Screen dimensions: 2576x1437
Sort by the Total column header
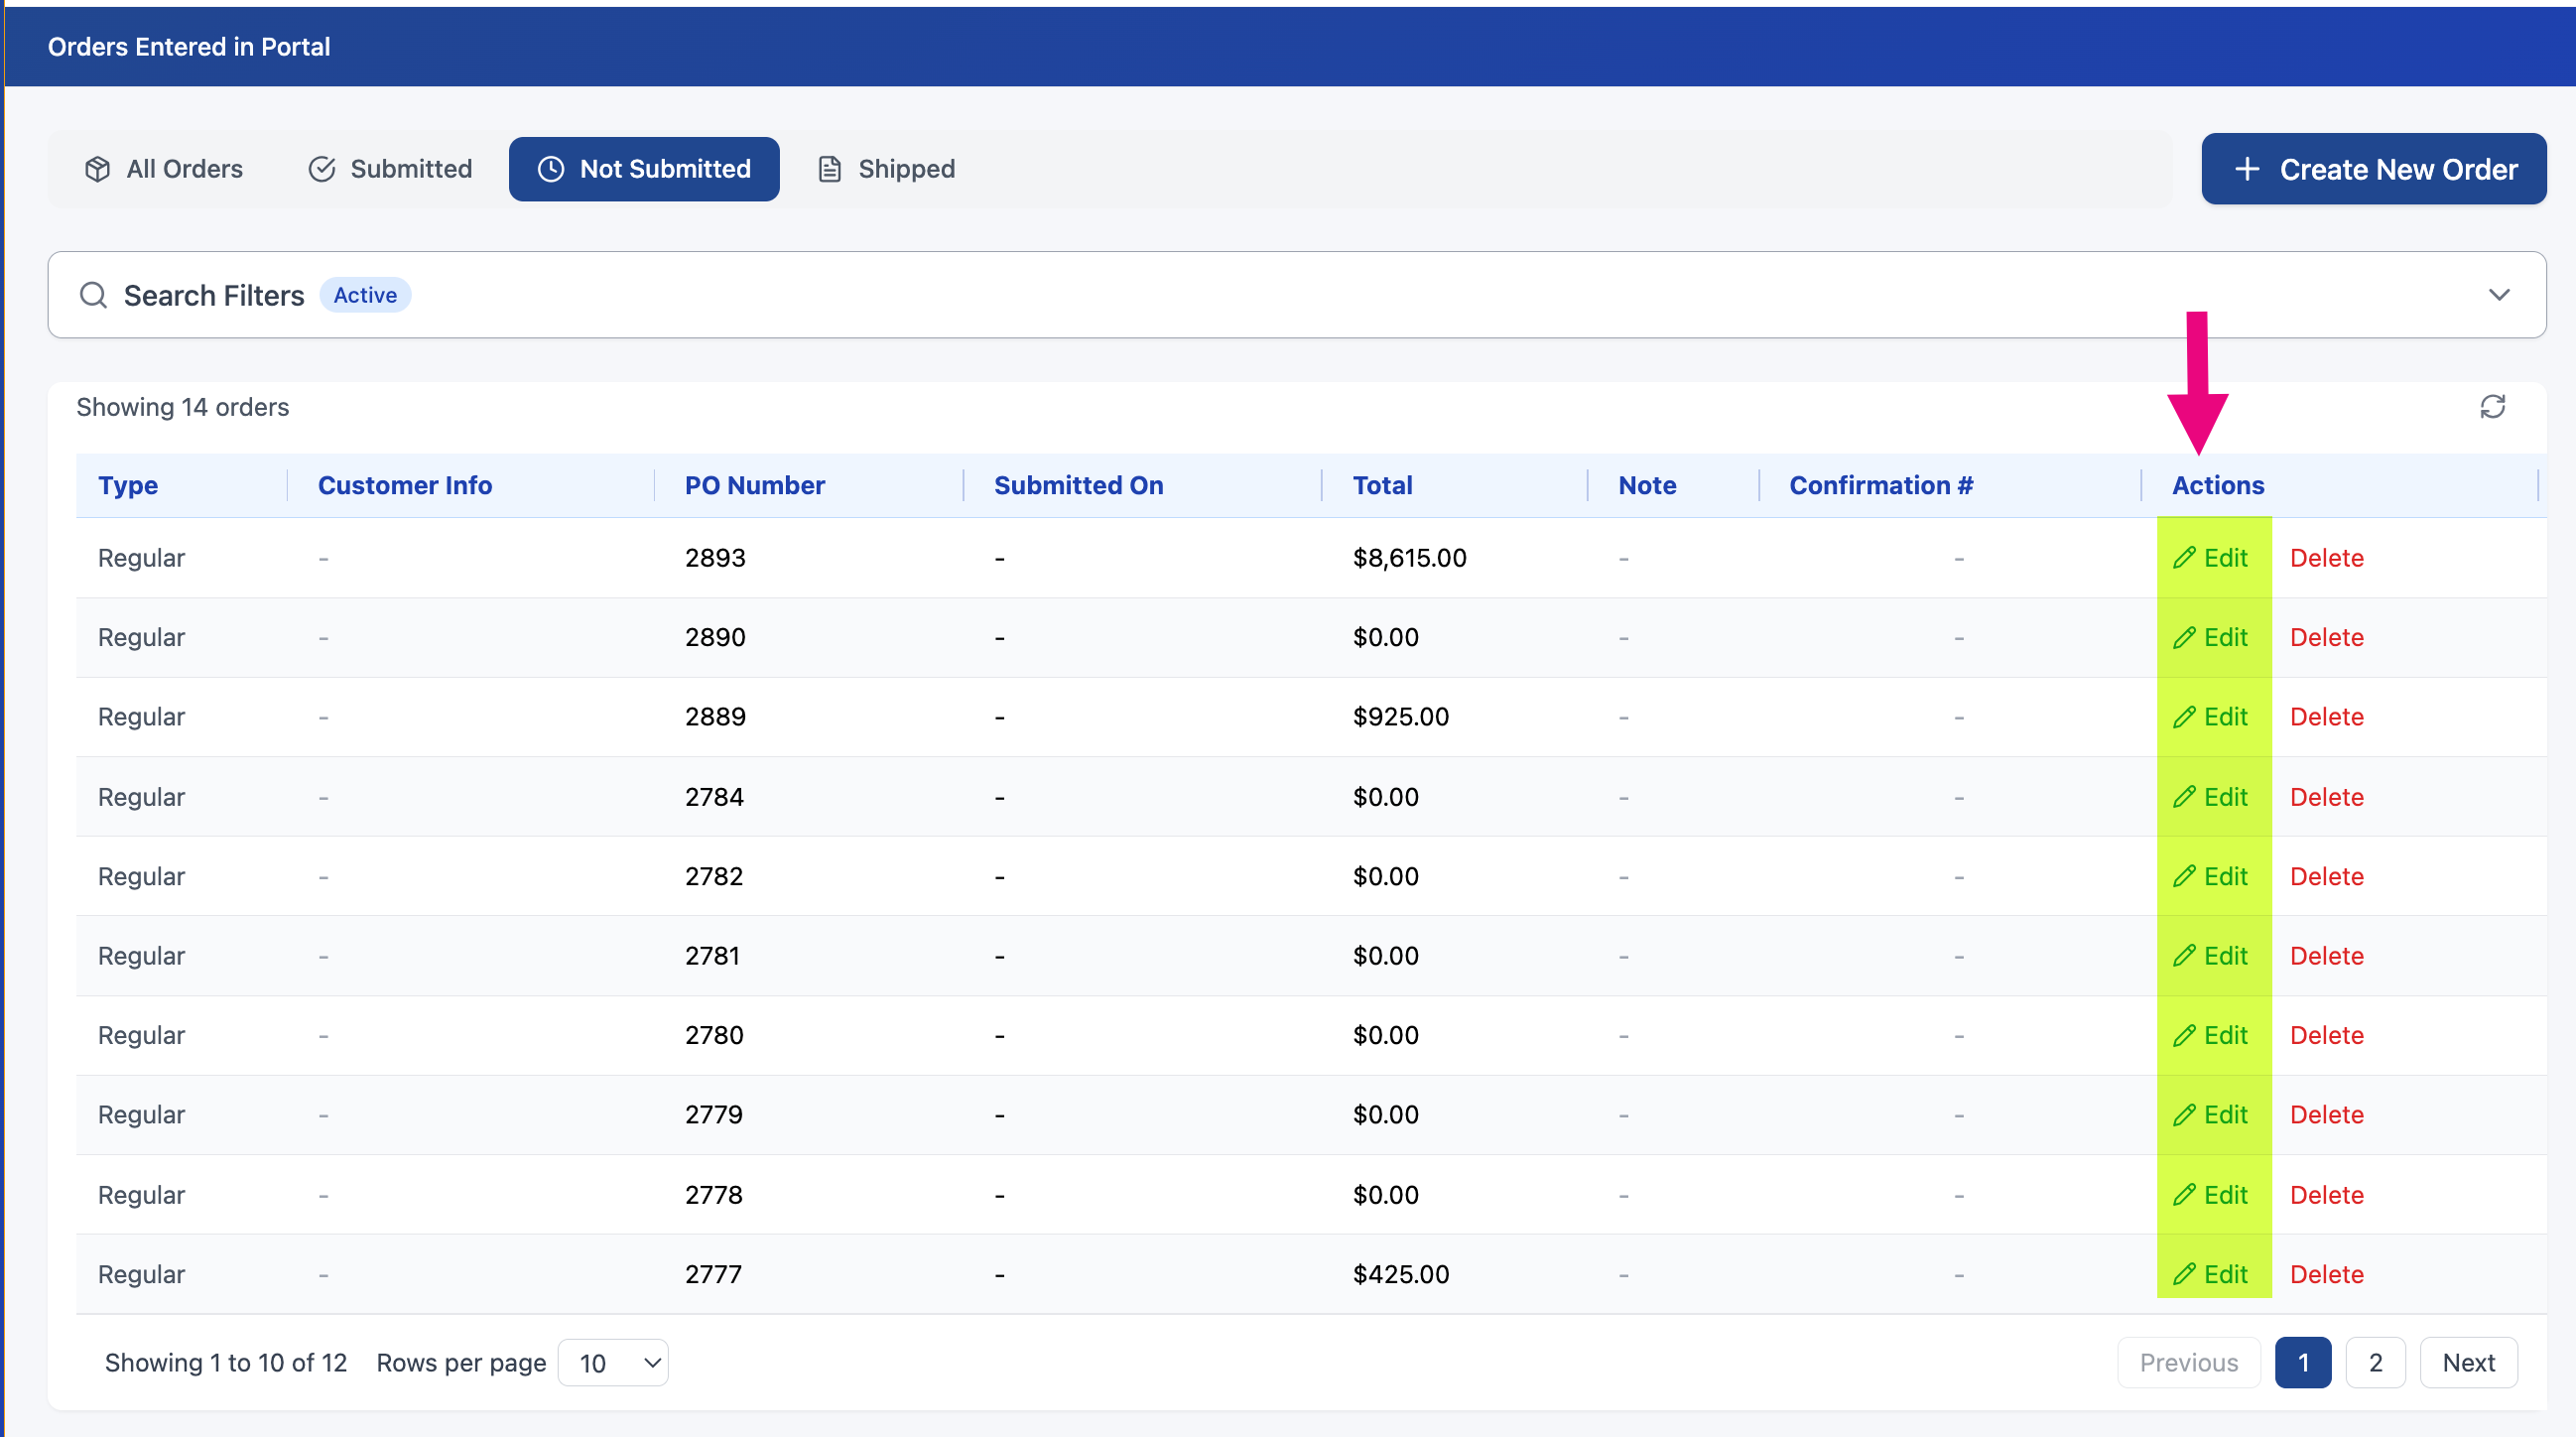[1382, 485]
